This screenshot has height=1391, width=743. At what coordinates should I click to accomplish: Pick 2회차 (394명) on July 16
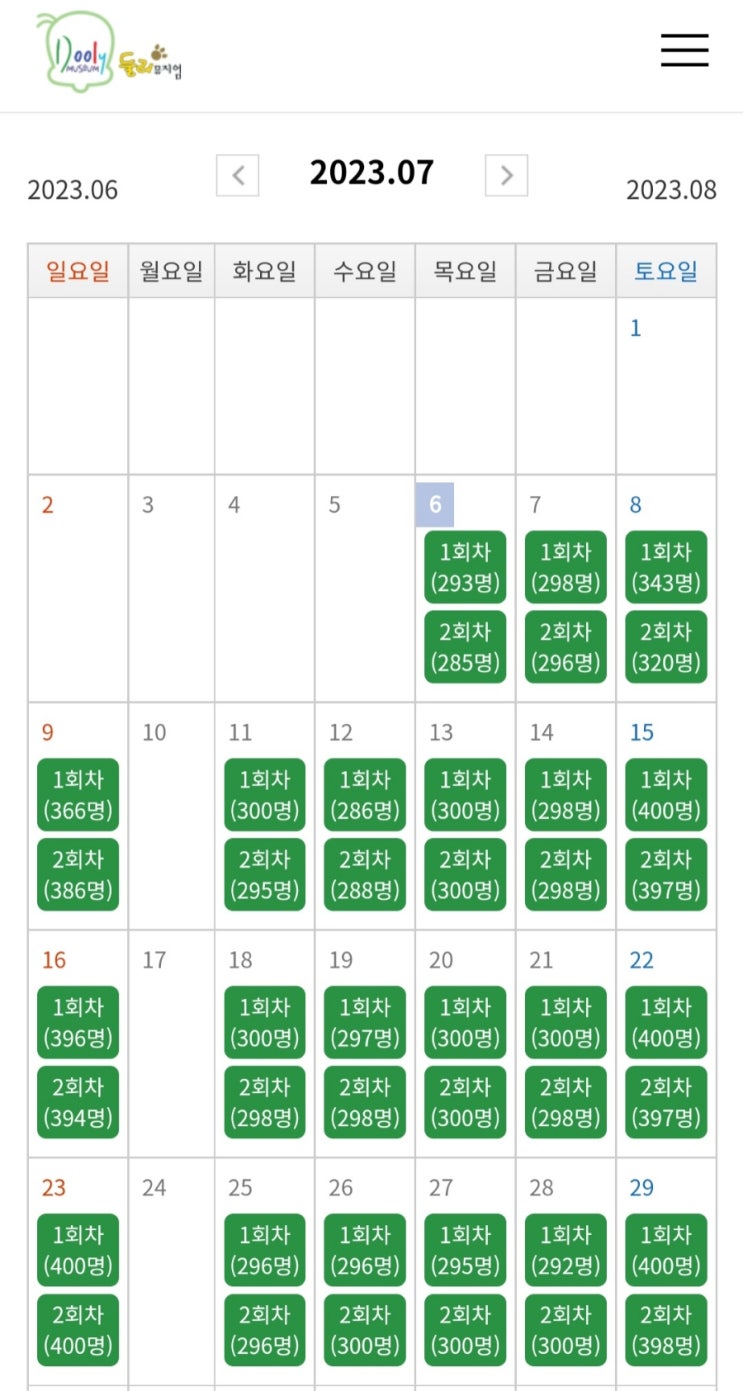pyautogui.click(x=78, y=1102)
